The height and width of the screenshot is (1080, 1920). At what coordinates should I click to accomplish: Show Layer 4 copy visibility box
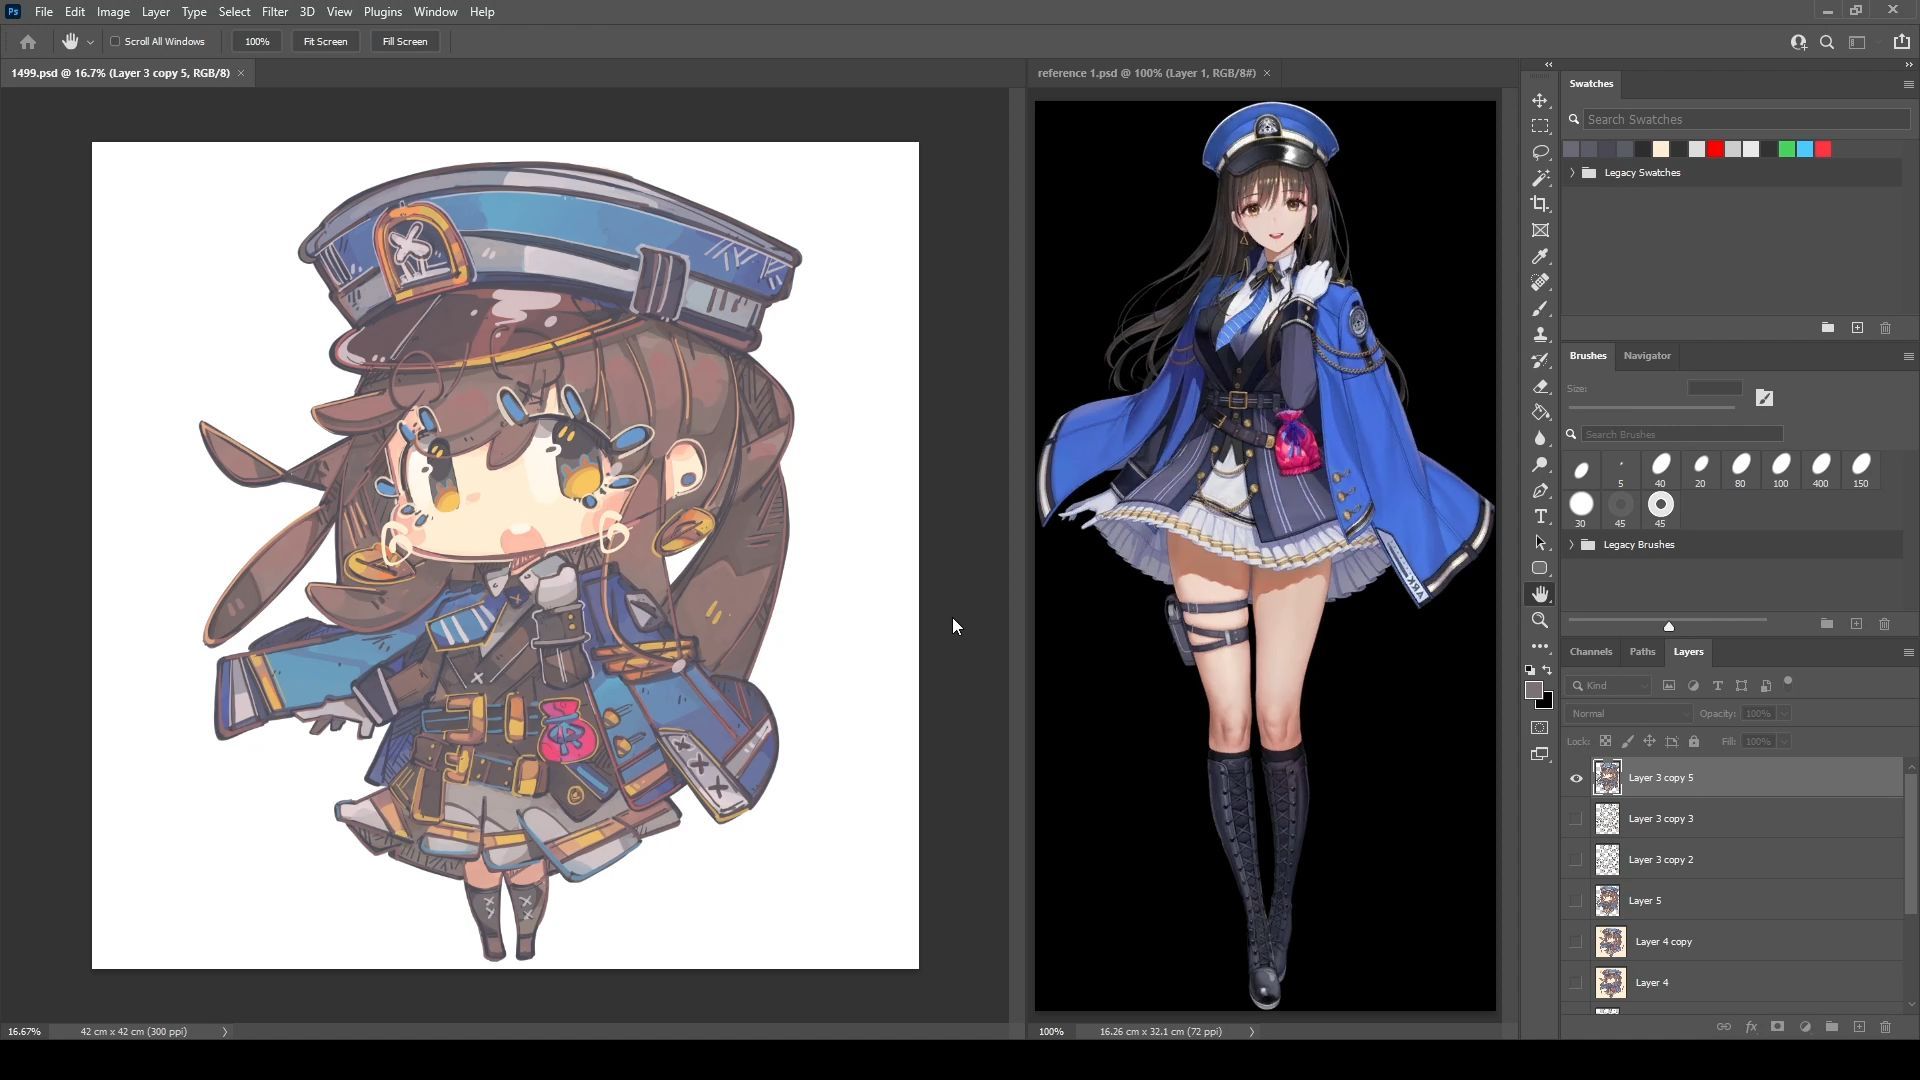[x=1576, y=942]
